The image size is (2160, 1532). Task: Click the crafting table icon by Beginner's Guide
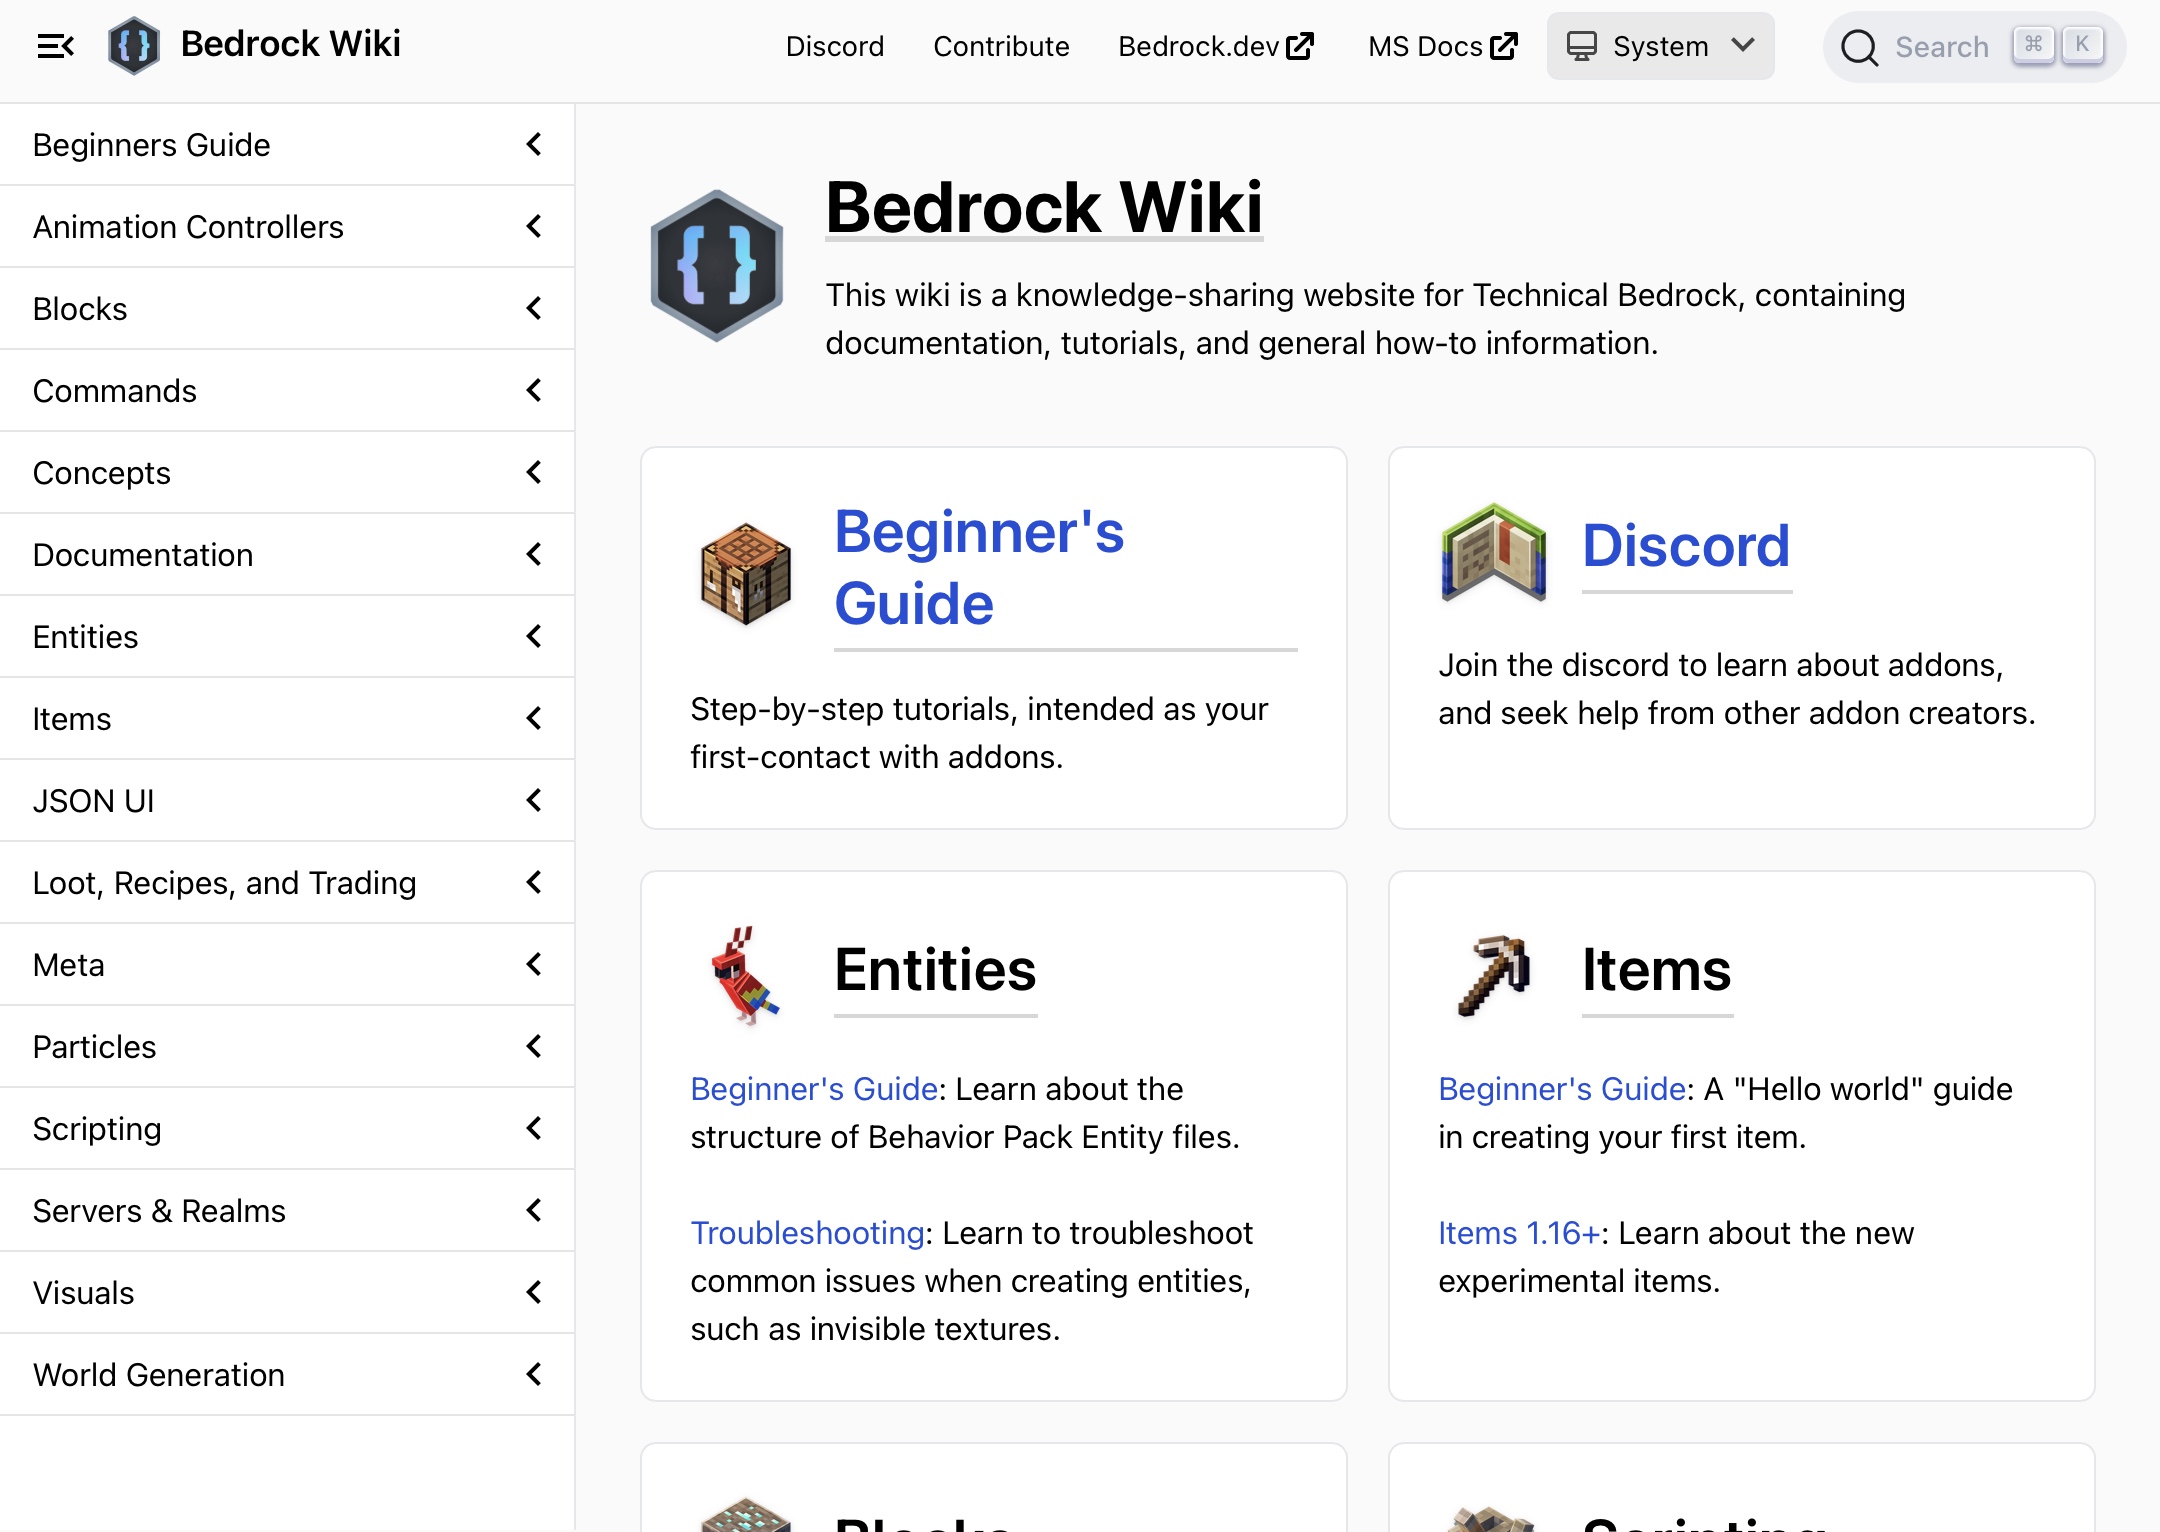[746, 574]
